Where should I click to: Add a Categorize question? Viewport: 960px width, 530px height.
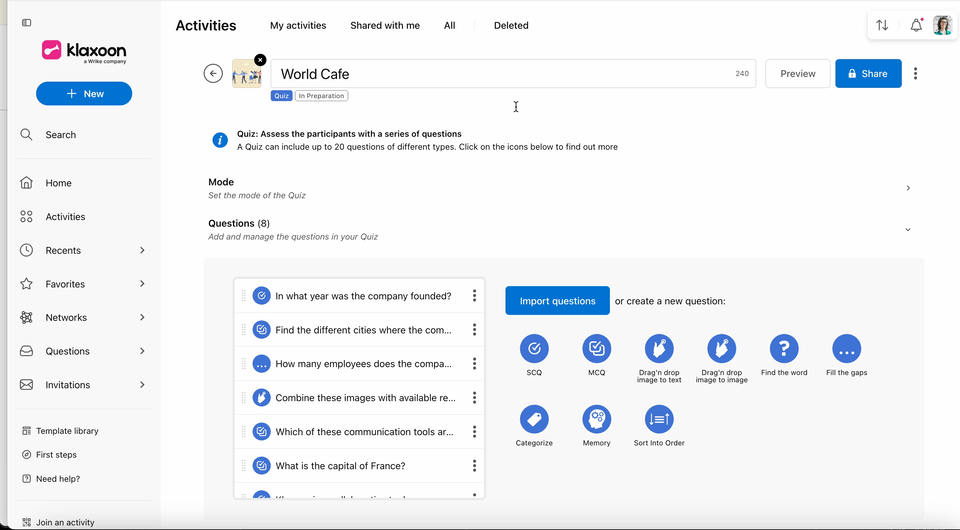pyautogui.click(x=534, y=419)
